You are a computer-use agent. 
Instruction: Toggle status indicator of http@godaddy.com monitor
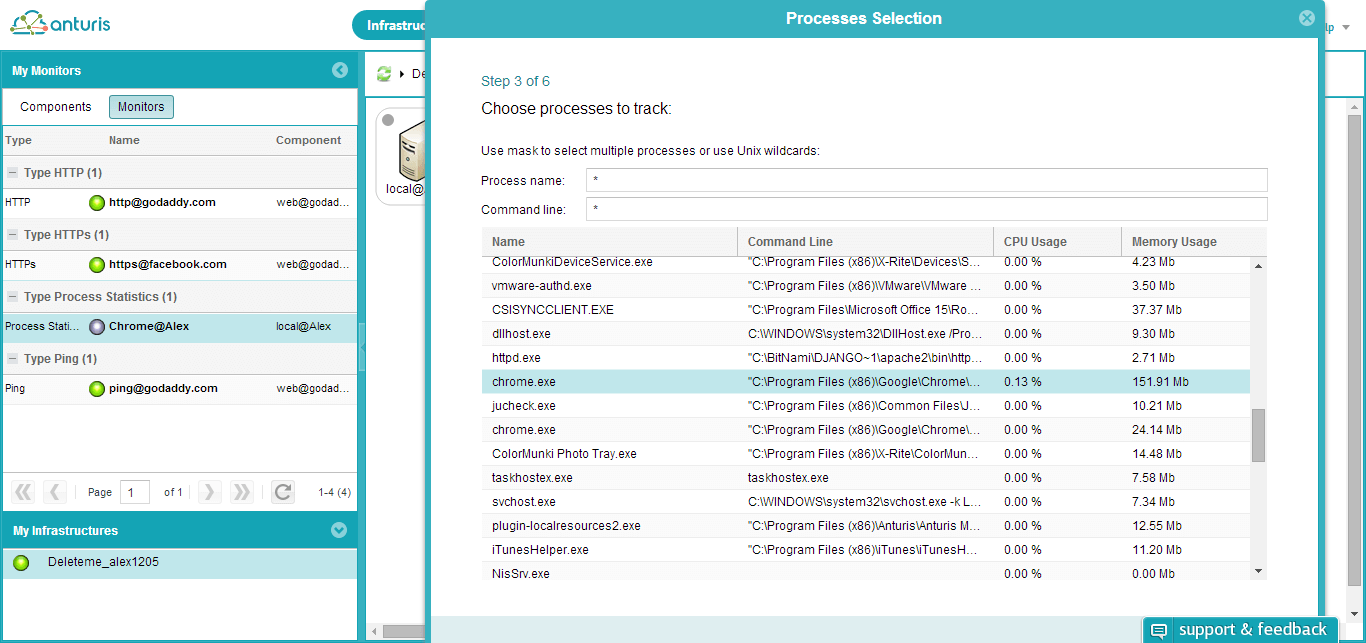coord(96,202)
